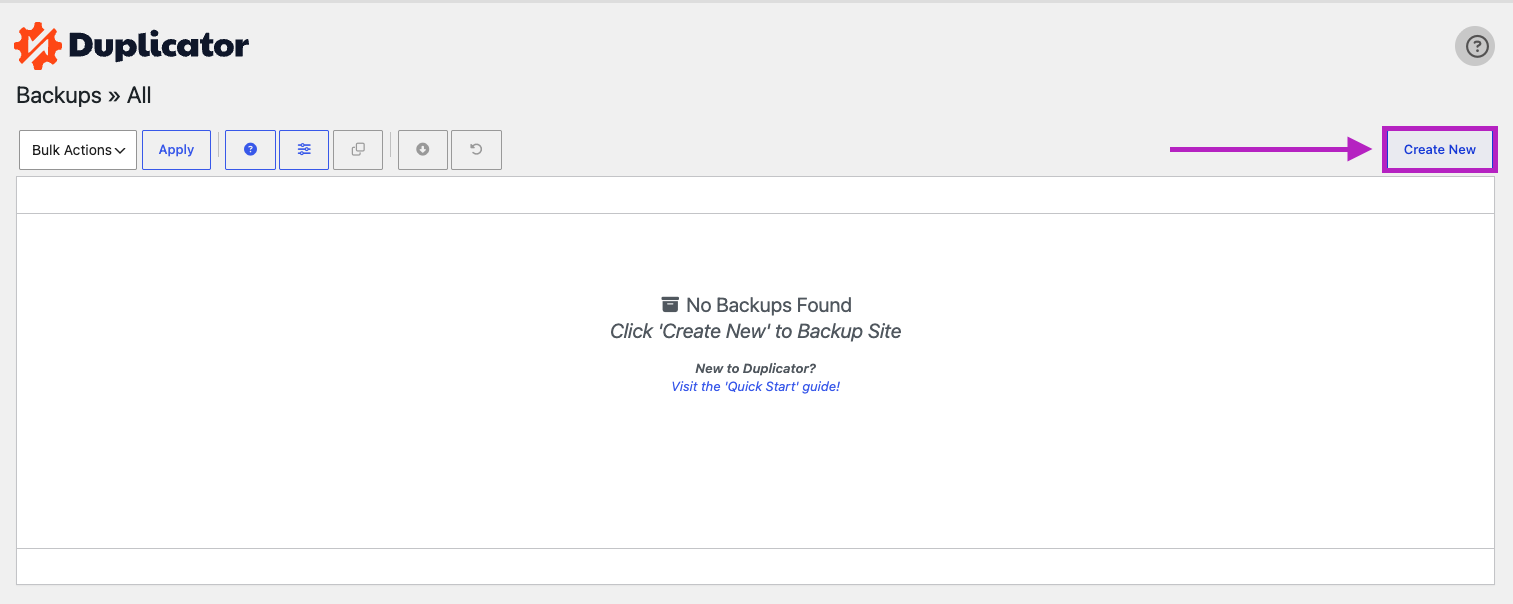Click the Create New button
Viewport: 1513px width, 604px height.
(1439, 150)
